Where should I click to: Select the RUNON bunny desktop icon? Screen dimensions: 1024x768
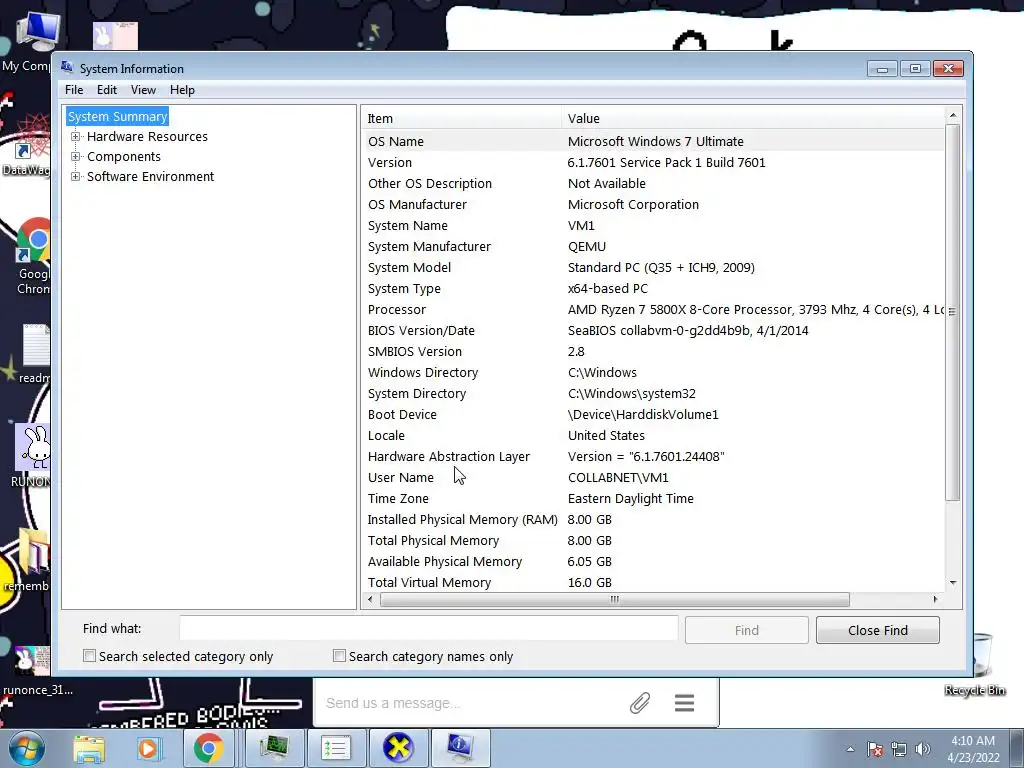30,456
